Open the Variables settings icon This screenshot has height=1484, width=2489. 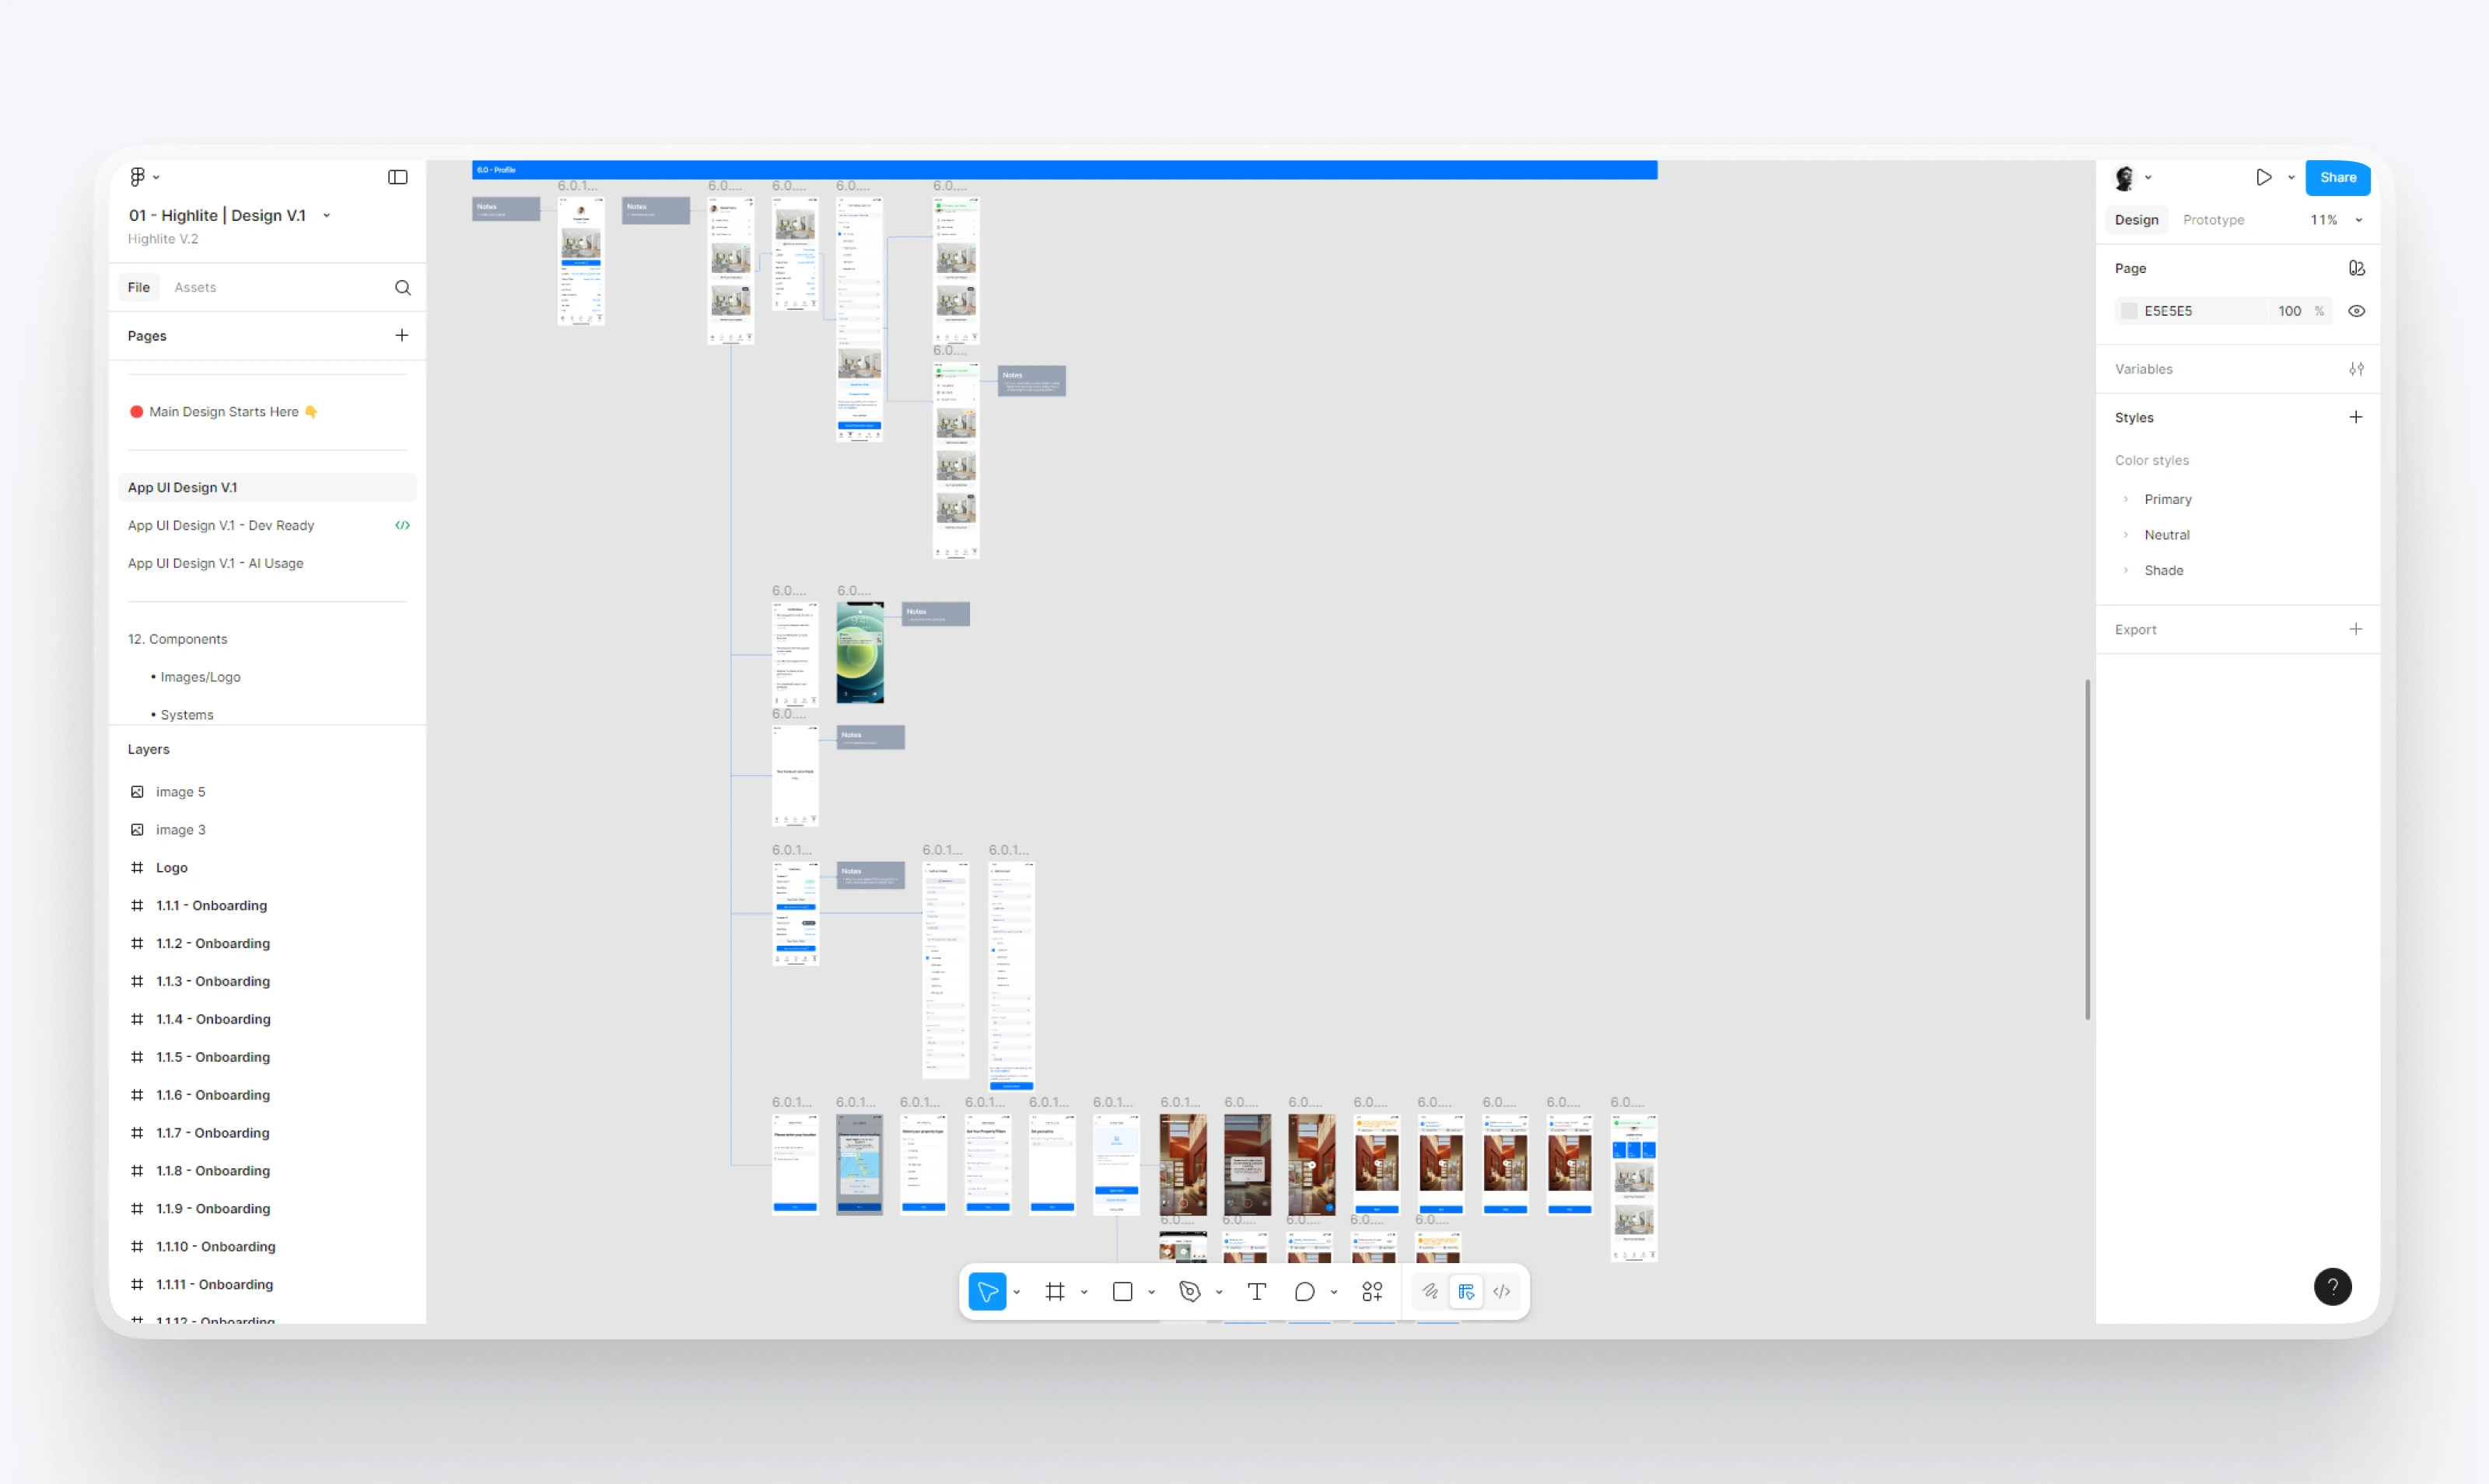coord(2356,369)
